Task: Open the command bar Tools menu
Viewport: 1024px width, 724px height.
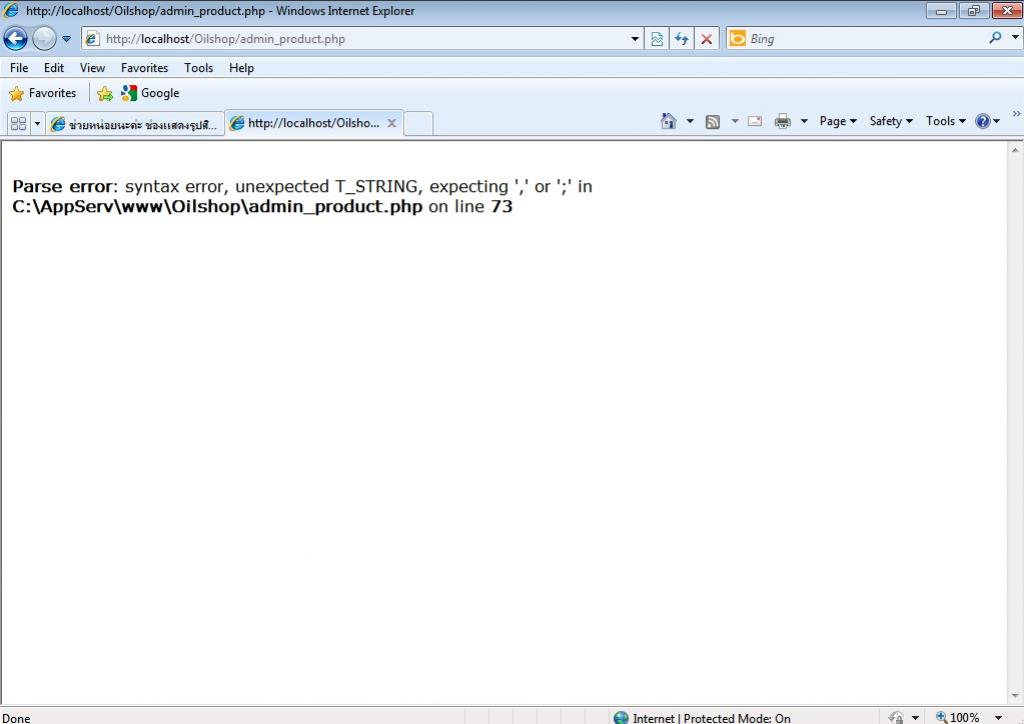Action: click(945, 121)
